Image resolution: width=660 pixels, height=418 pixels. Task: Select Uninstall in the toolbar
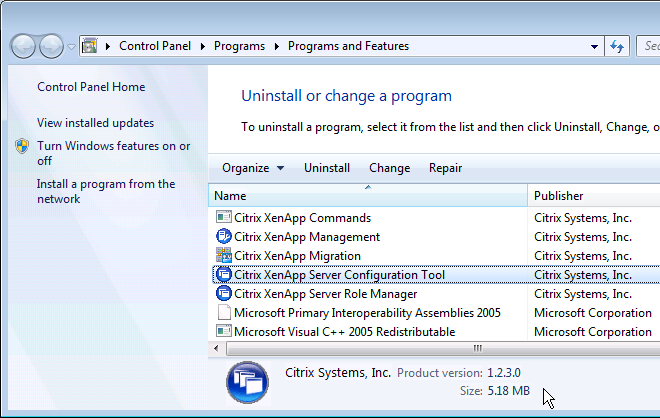click(327, 168)
